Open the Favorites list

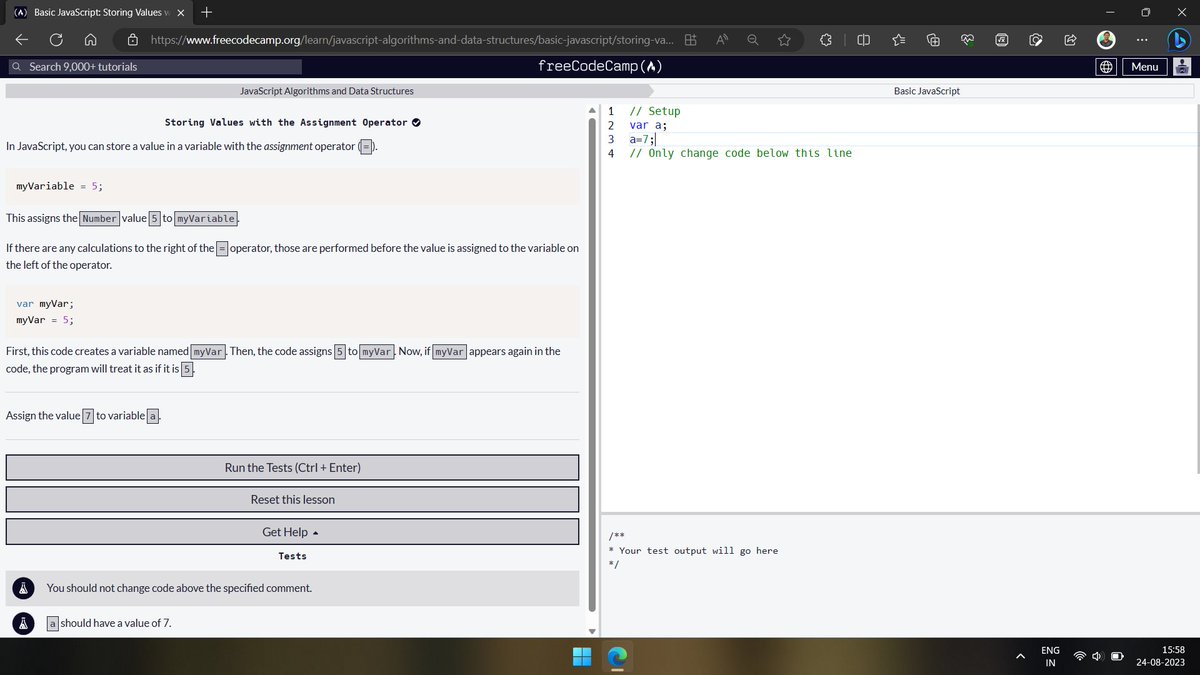[898, 40]
